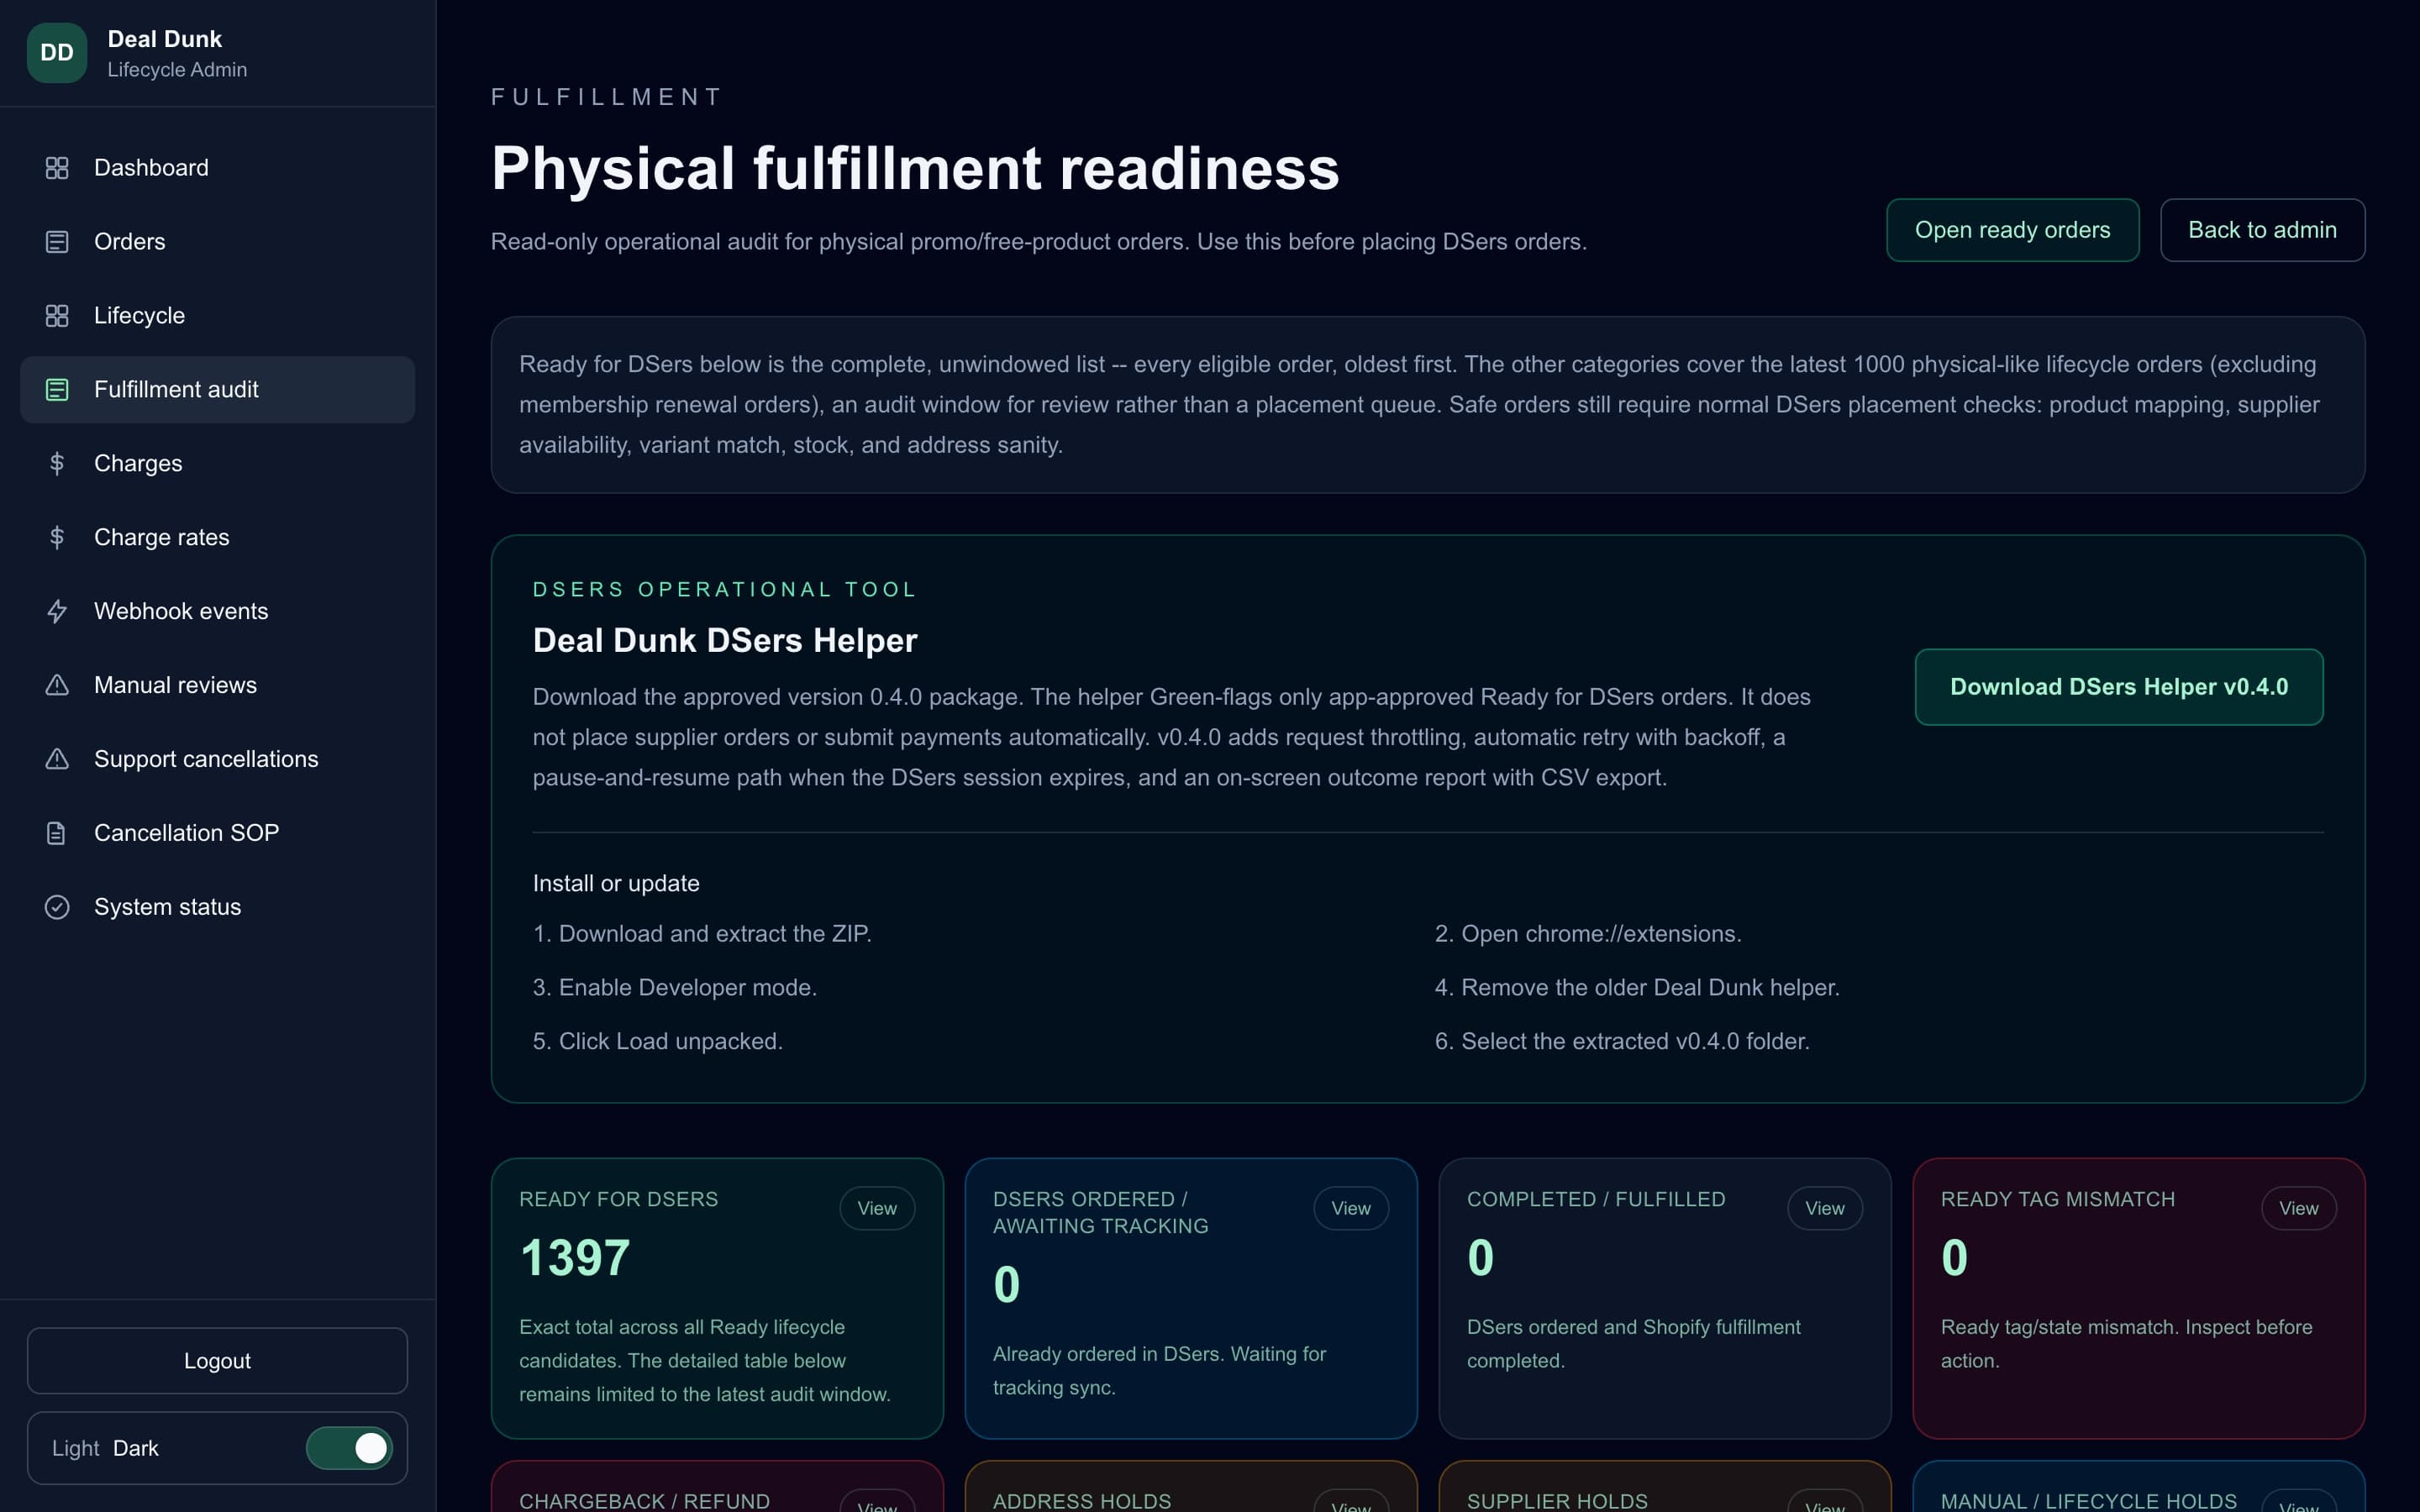Click the Charges dollar icon

click(57, 464)
